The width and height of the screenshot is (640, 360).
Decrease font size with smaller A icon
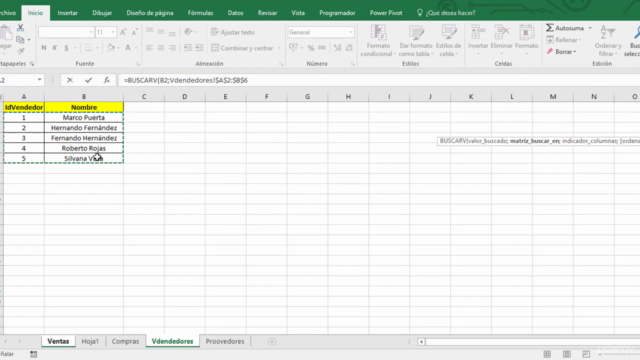click(134, 32)
